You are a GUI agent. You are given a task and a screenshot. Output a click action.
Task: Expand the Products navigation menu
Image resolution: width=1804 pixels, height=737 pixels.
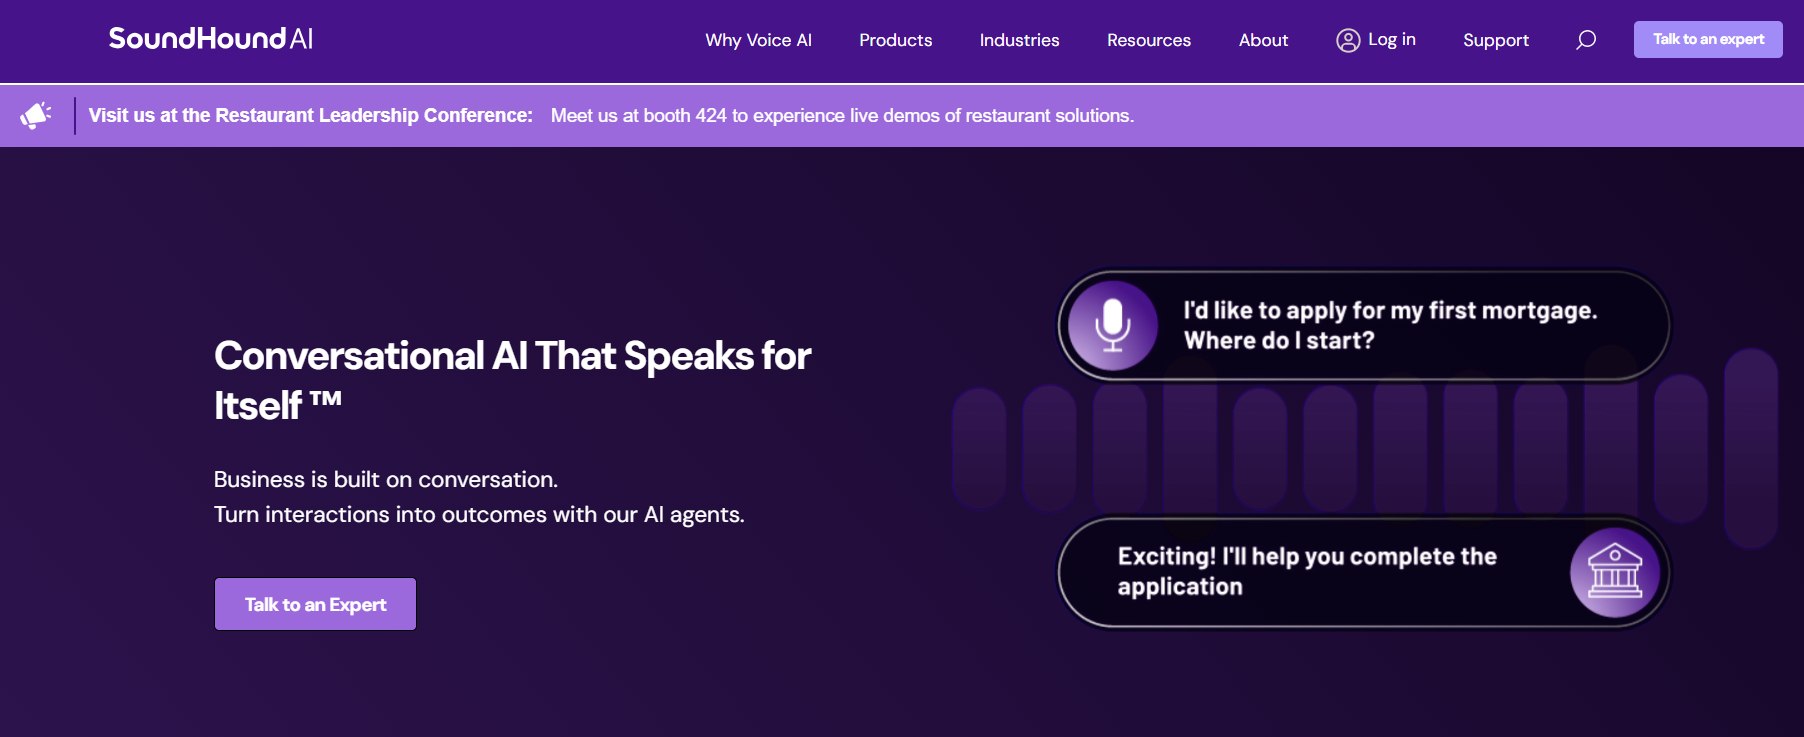895,40
